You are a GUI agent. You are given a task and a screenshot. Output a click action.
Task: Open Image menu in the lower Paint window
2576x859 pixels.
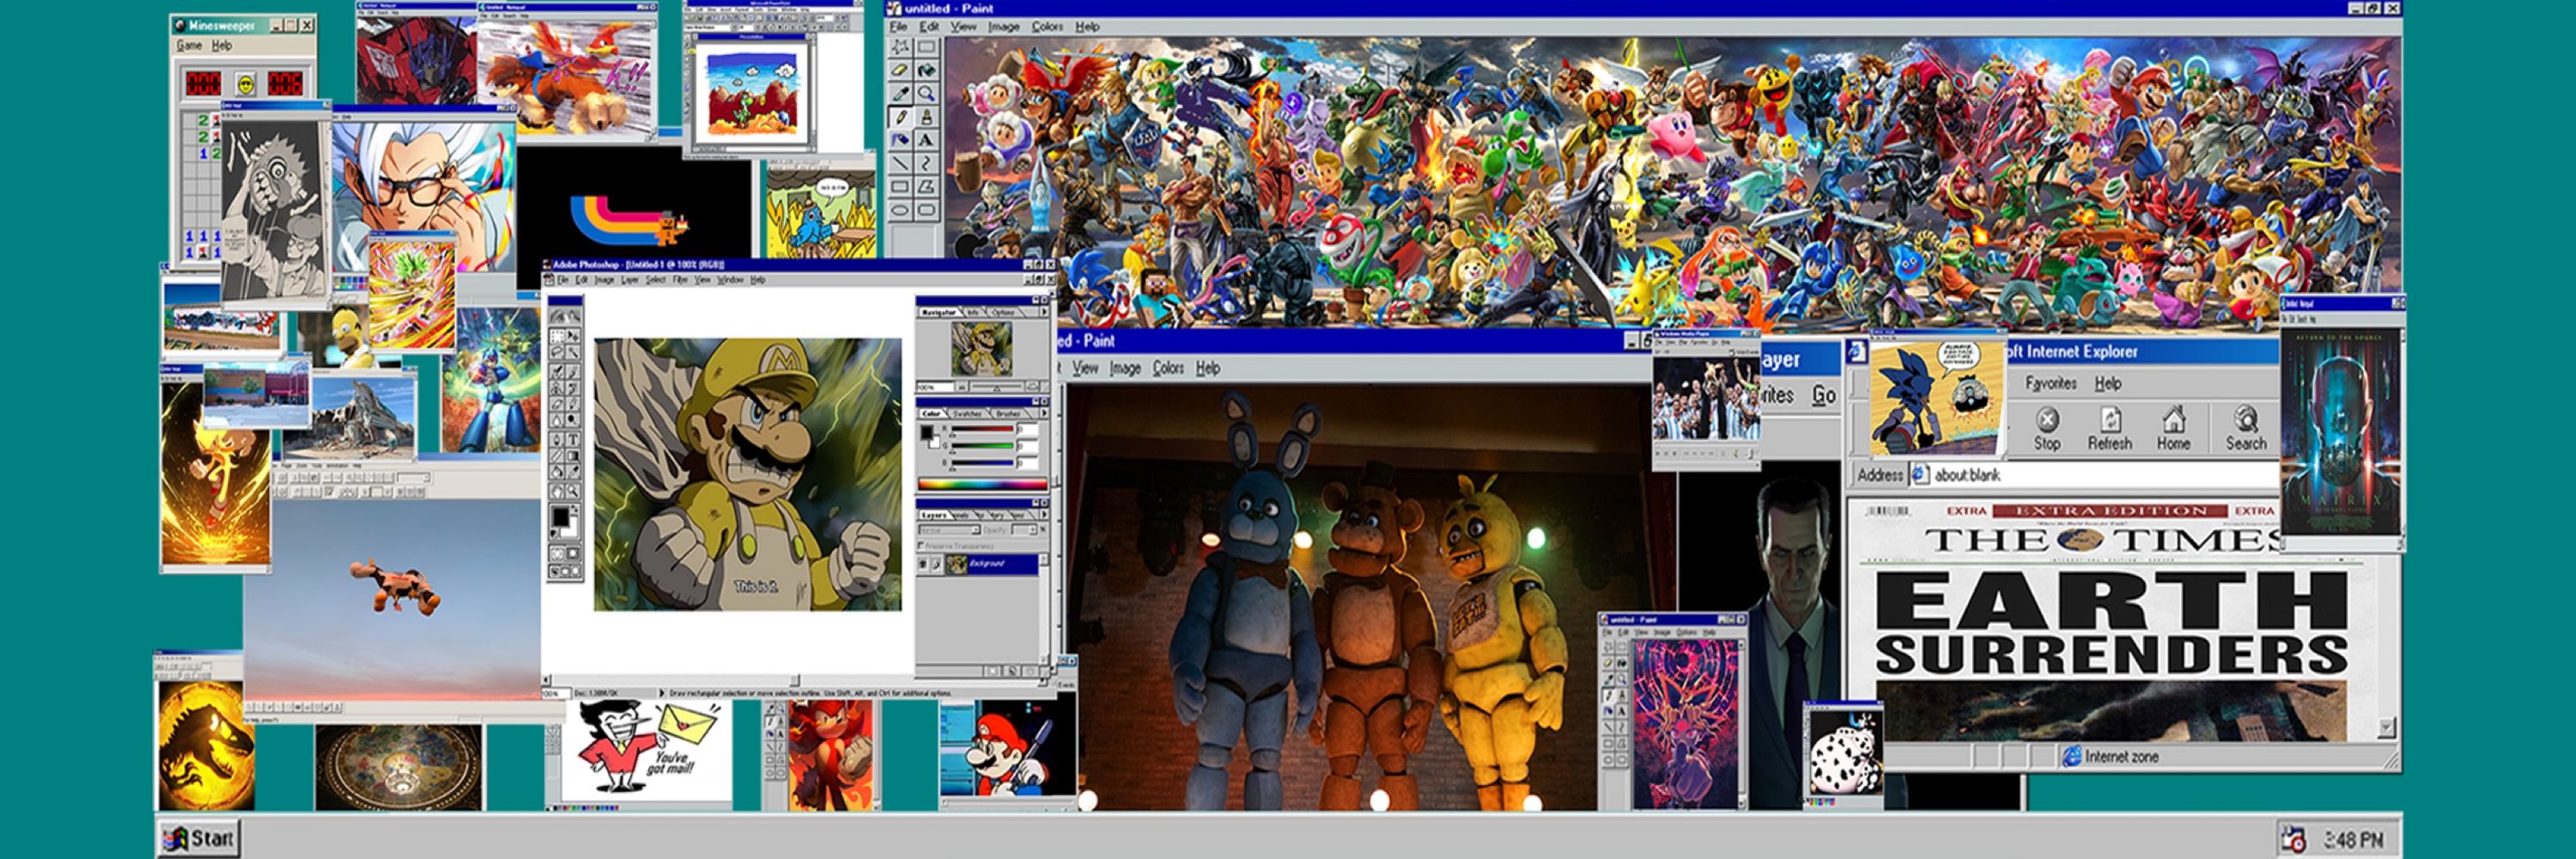pyautogui.click(x=1125, y=368)
